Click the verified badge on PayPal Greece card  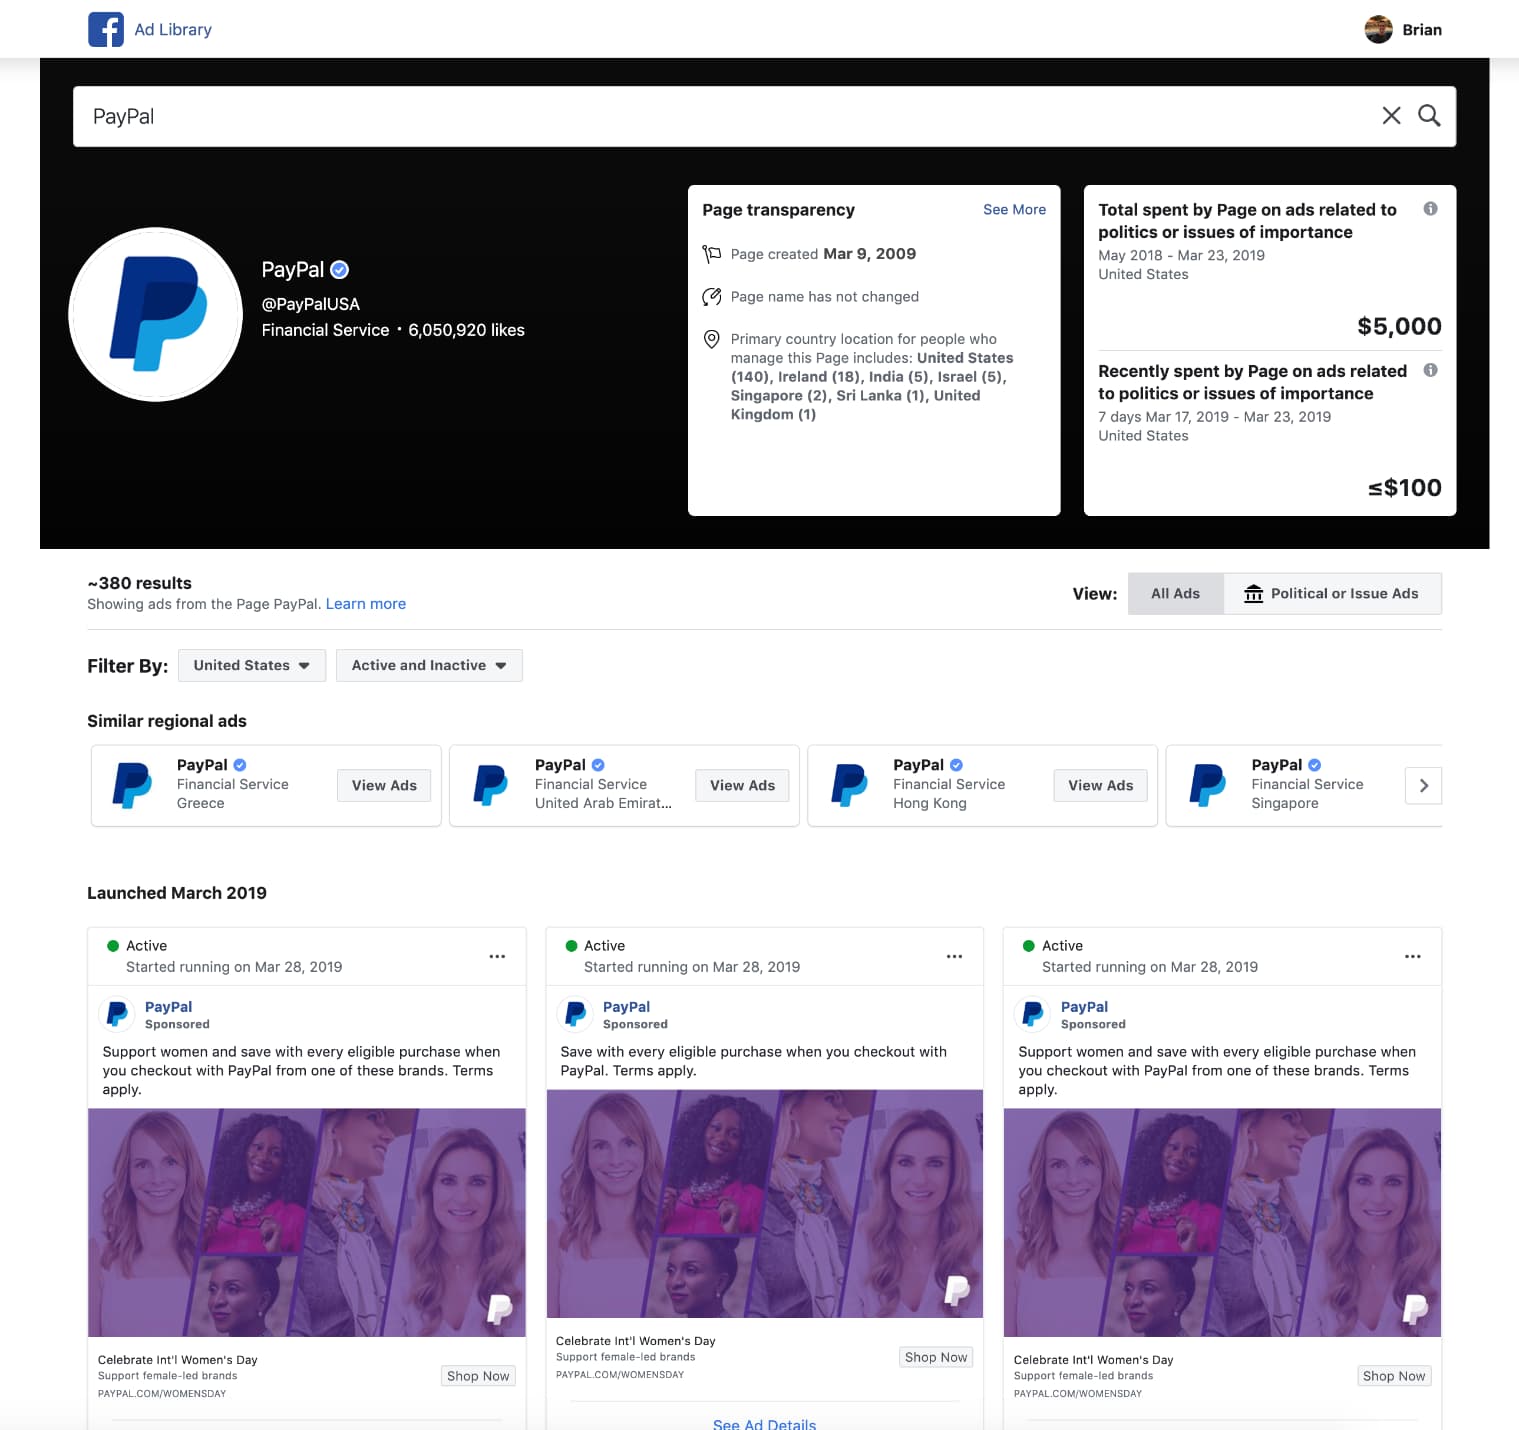240,765
